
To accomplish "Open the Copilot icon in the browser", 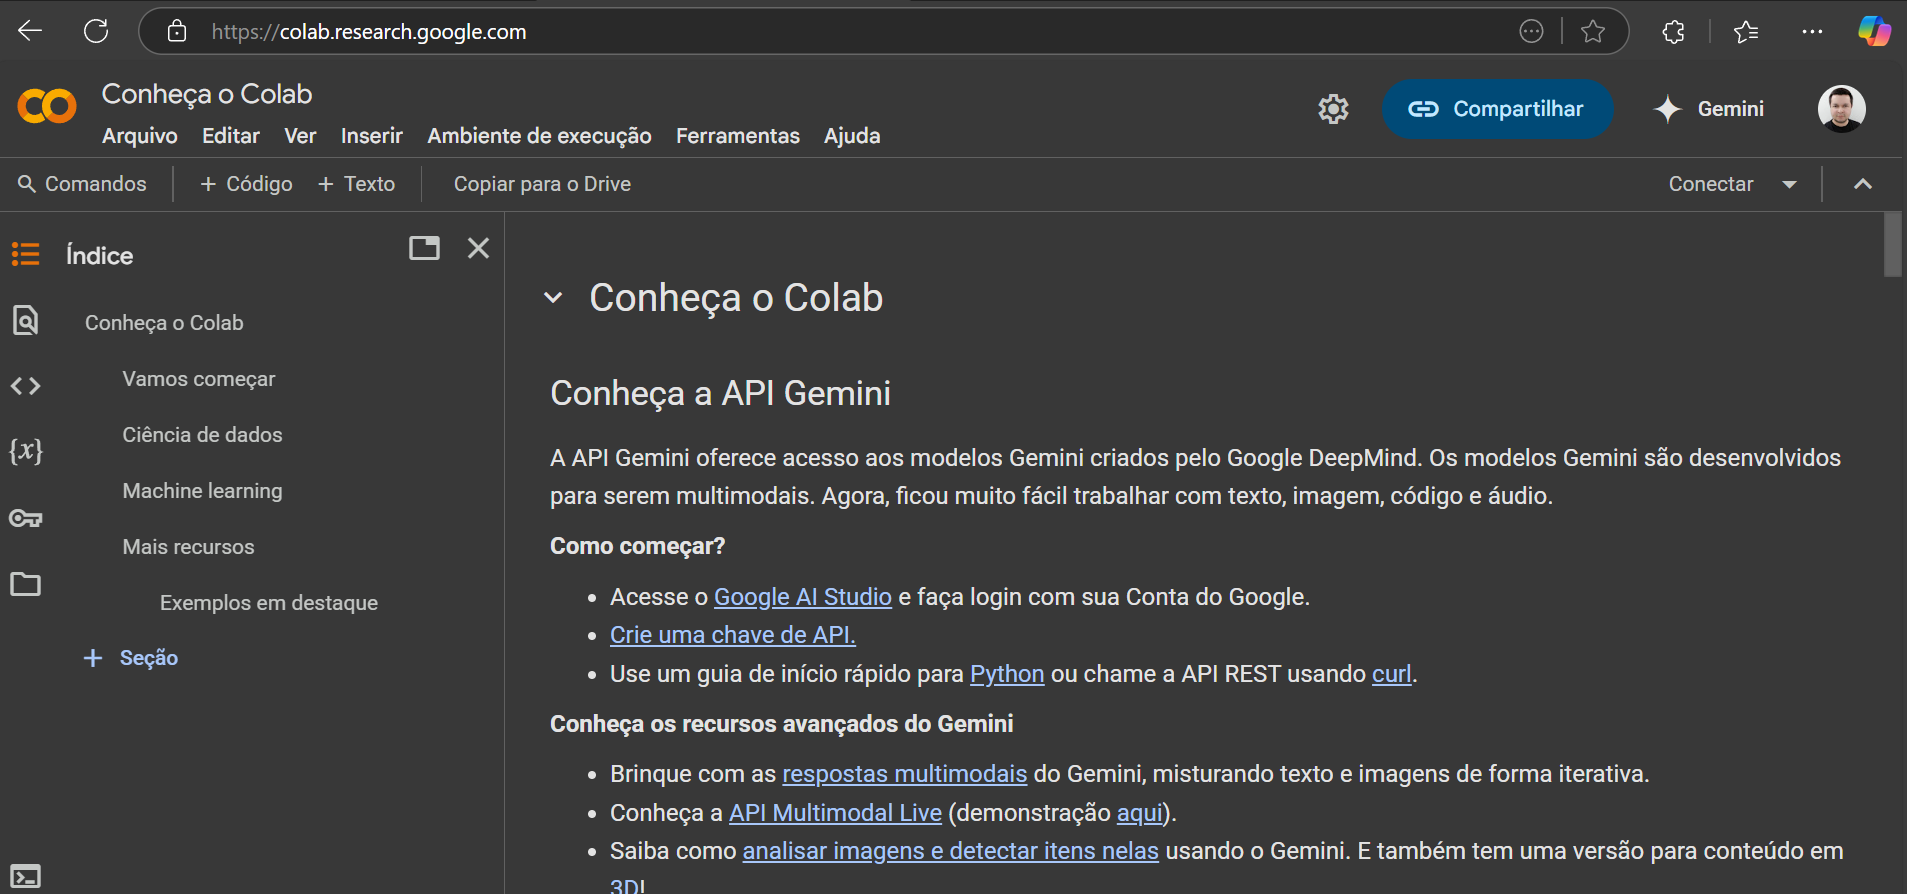I will point(1874,31).
